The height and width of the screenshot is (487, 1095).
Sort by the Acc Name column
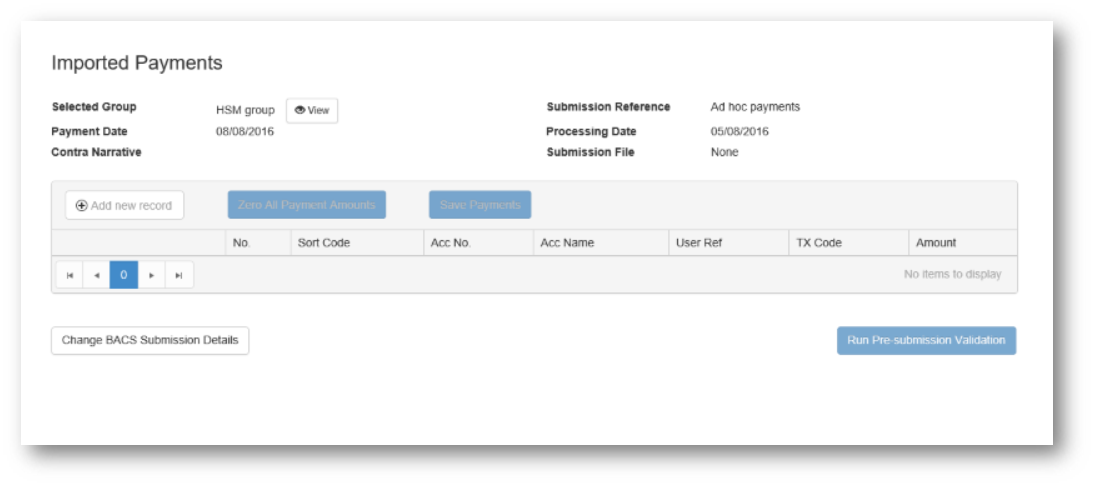[x=567, y=243]
